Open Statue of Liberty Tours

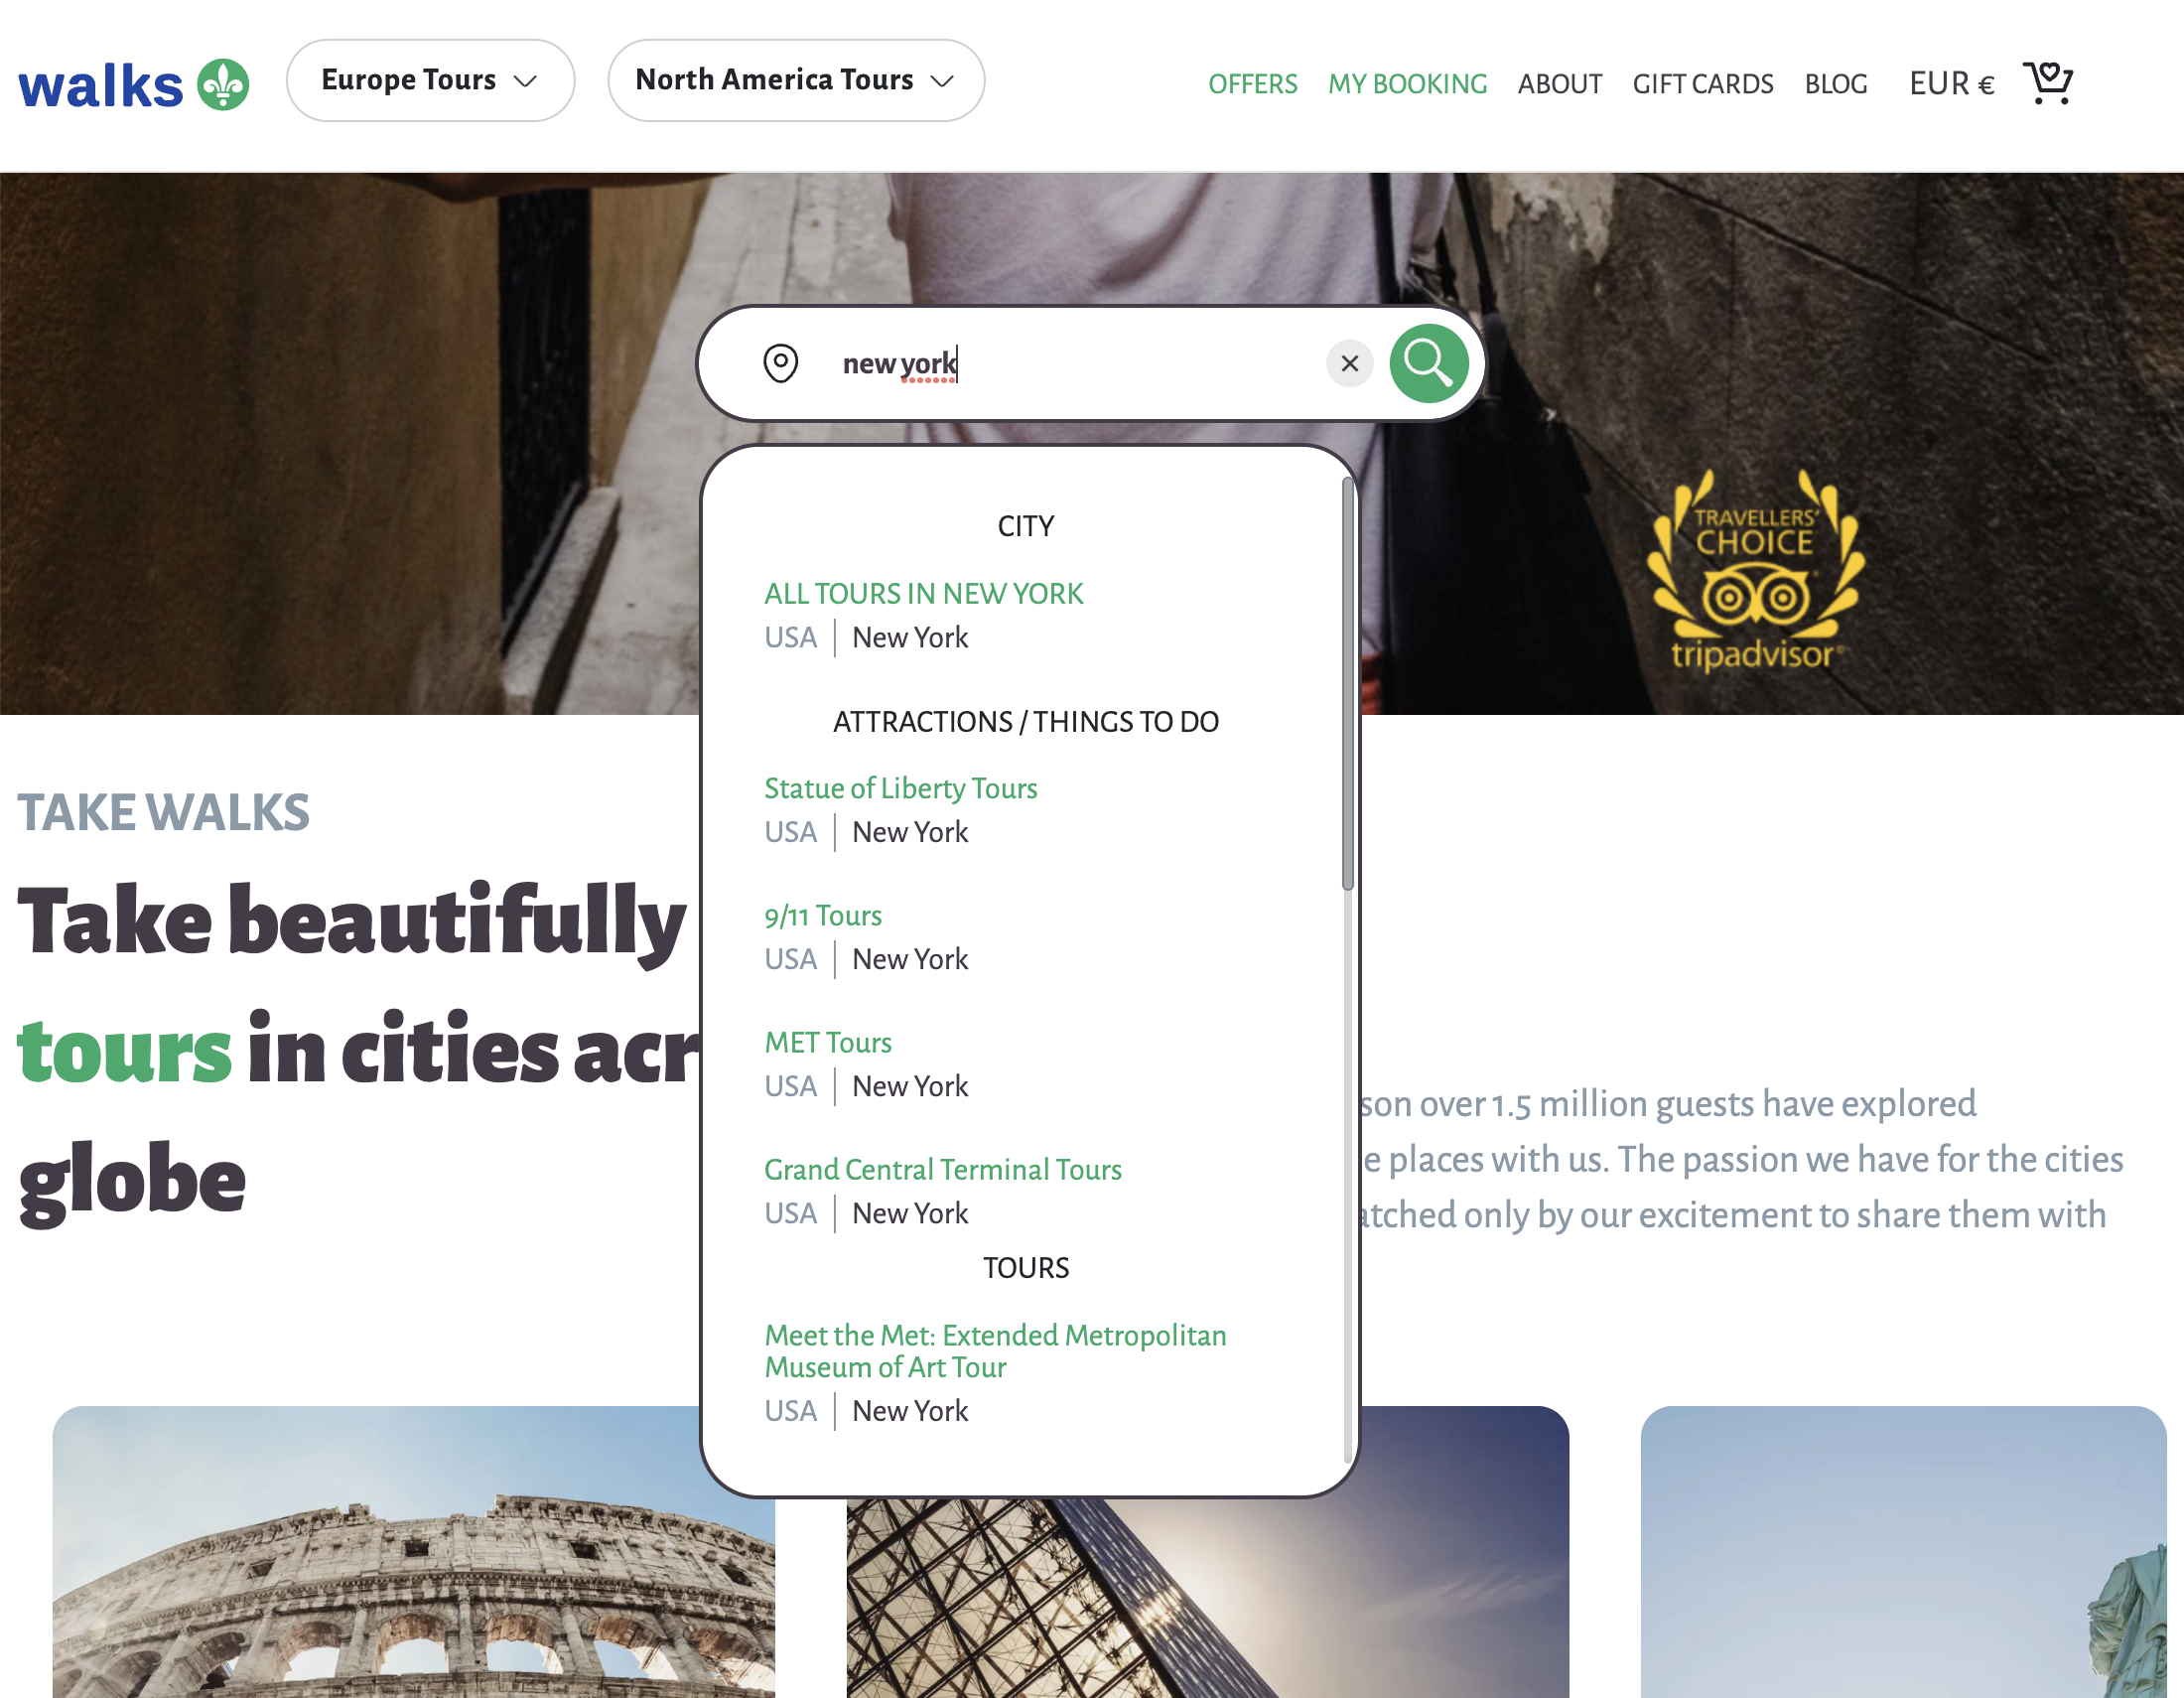[x=901, y=789]
